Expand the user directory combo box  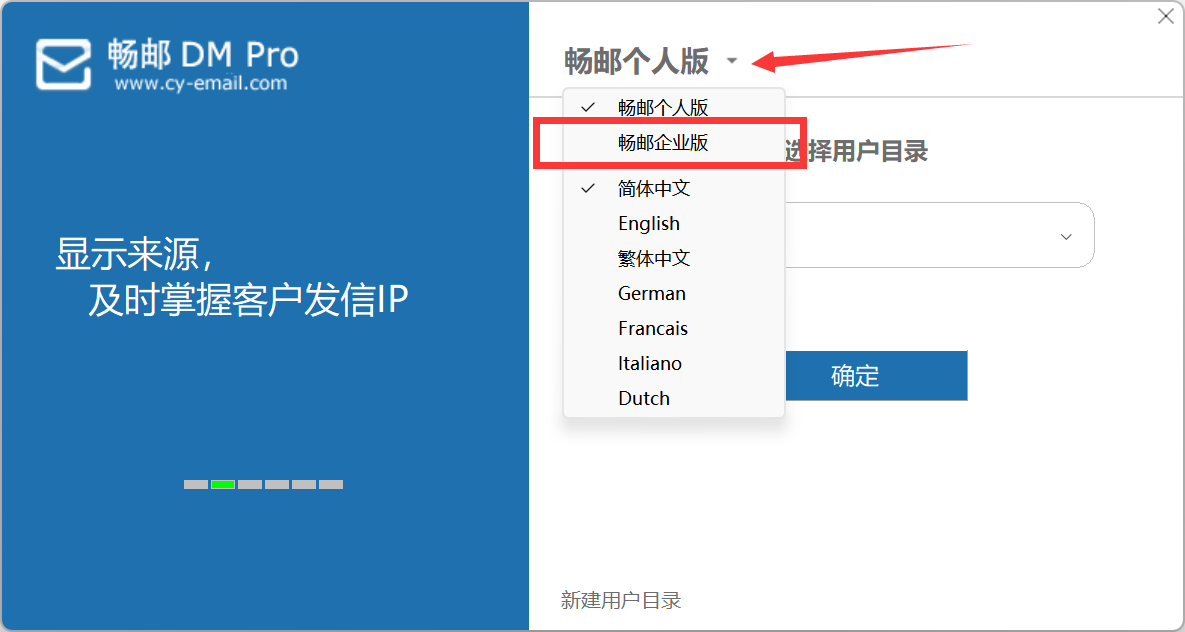tap(1066, 237)
